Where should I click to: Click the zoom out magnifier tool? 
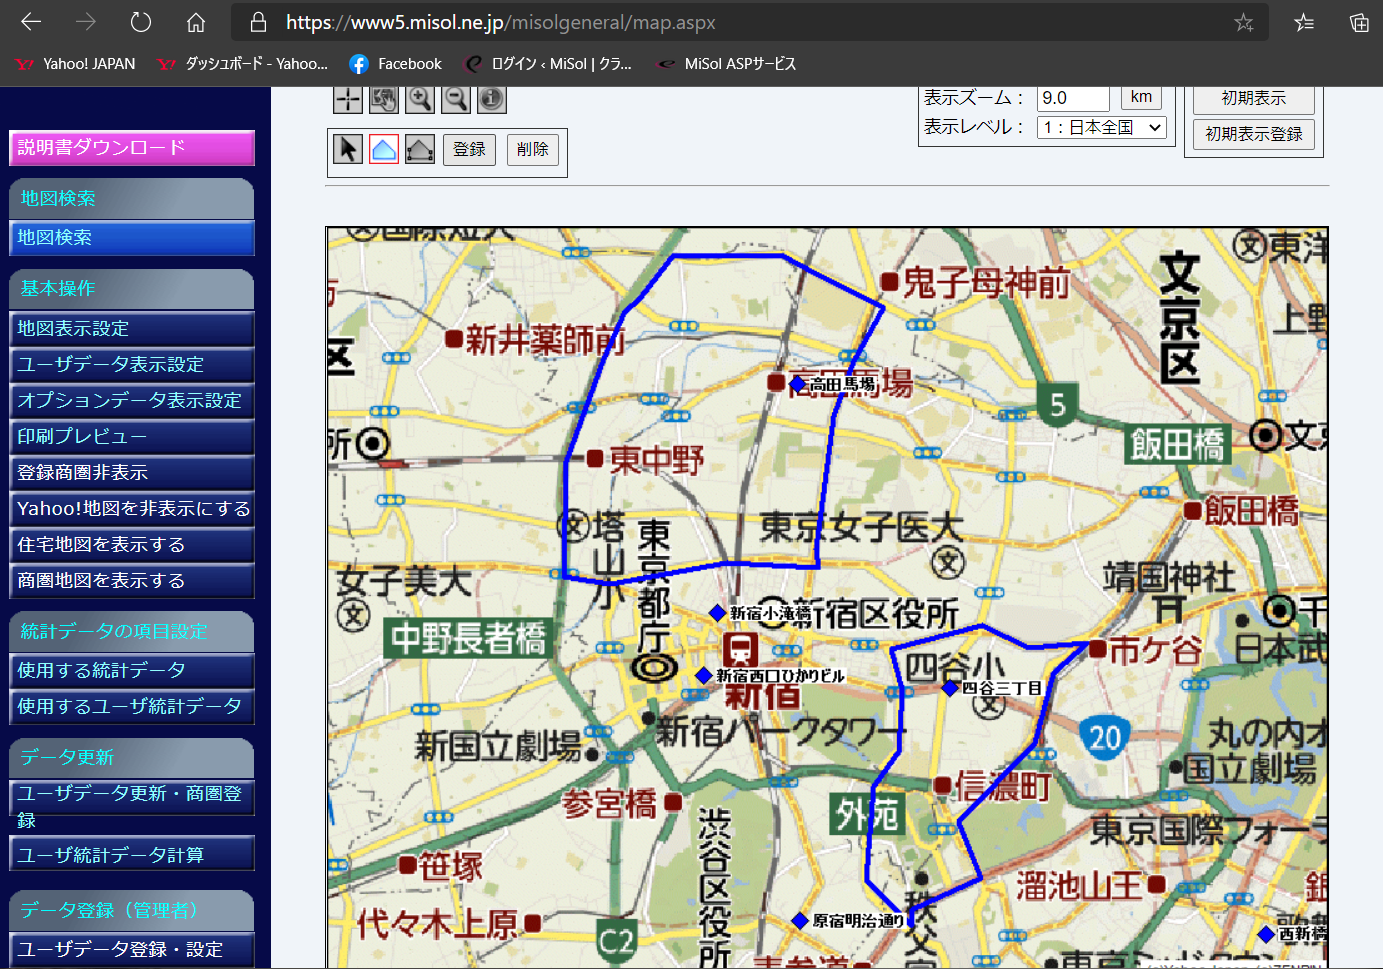[456, 98]
